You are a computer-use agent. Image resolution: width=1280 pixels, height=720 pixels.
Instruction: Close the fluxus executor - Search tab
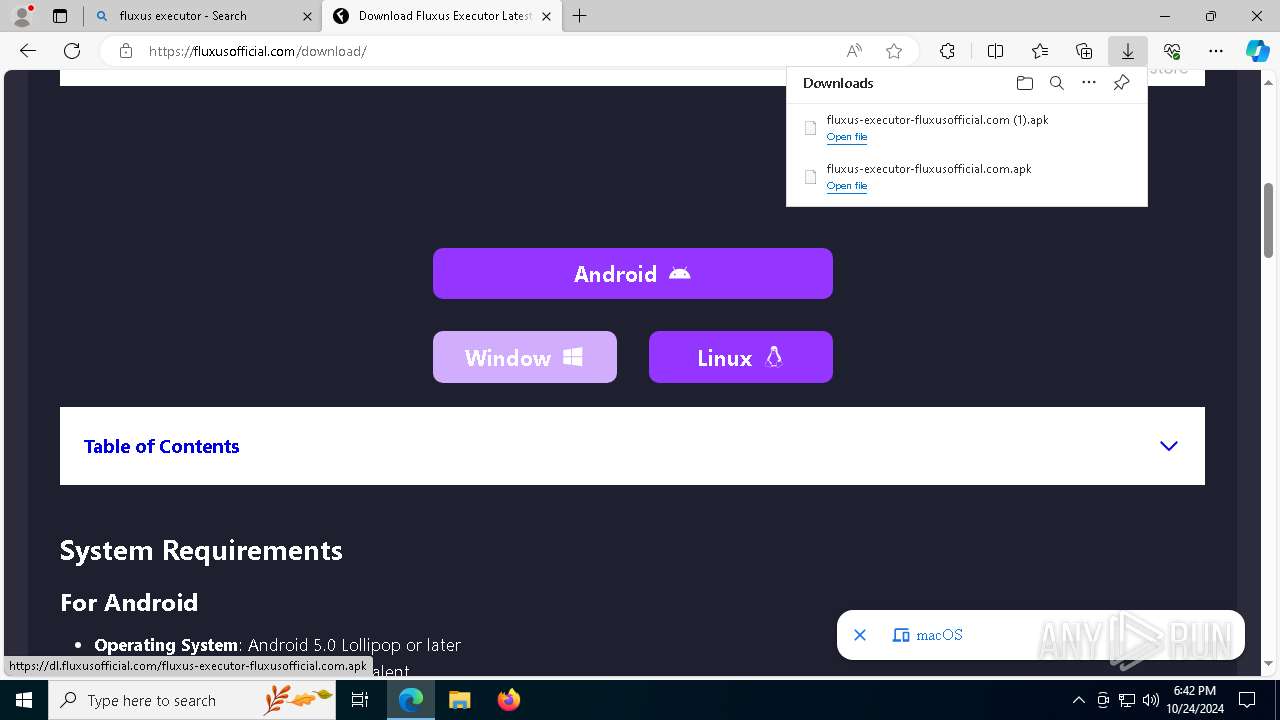point(306,16)
